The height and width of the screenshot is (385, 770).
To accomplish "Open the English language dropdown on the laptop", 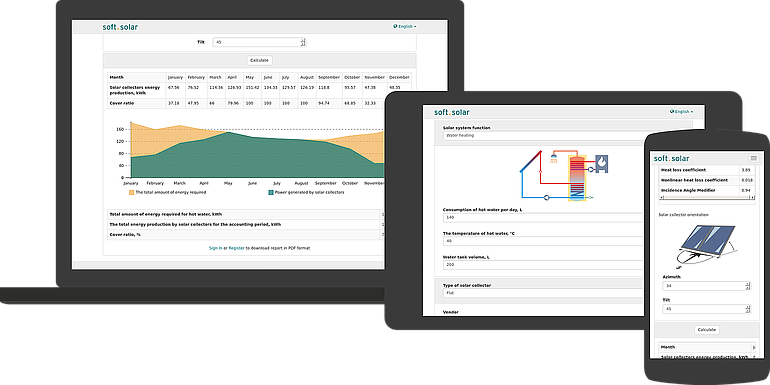I will [x=405, y=27].
